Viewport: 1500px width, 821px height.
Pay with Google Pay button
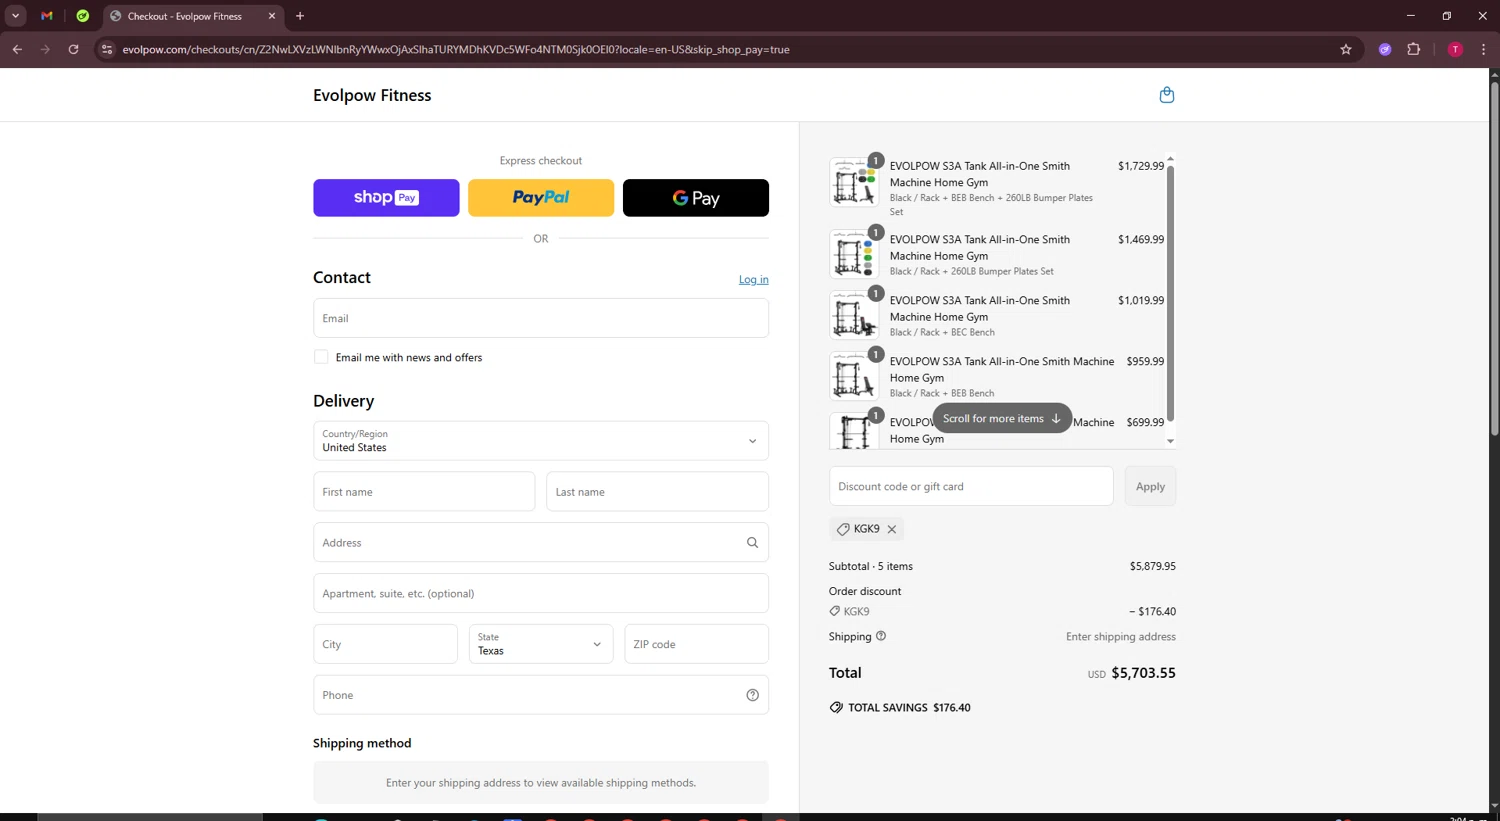click(x=696, y=198)
